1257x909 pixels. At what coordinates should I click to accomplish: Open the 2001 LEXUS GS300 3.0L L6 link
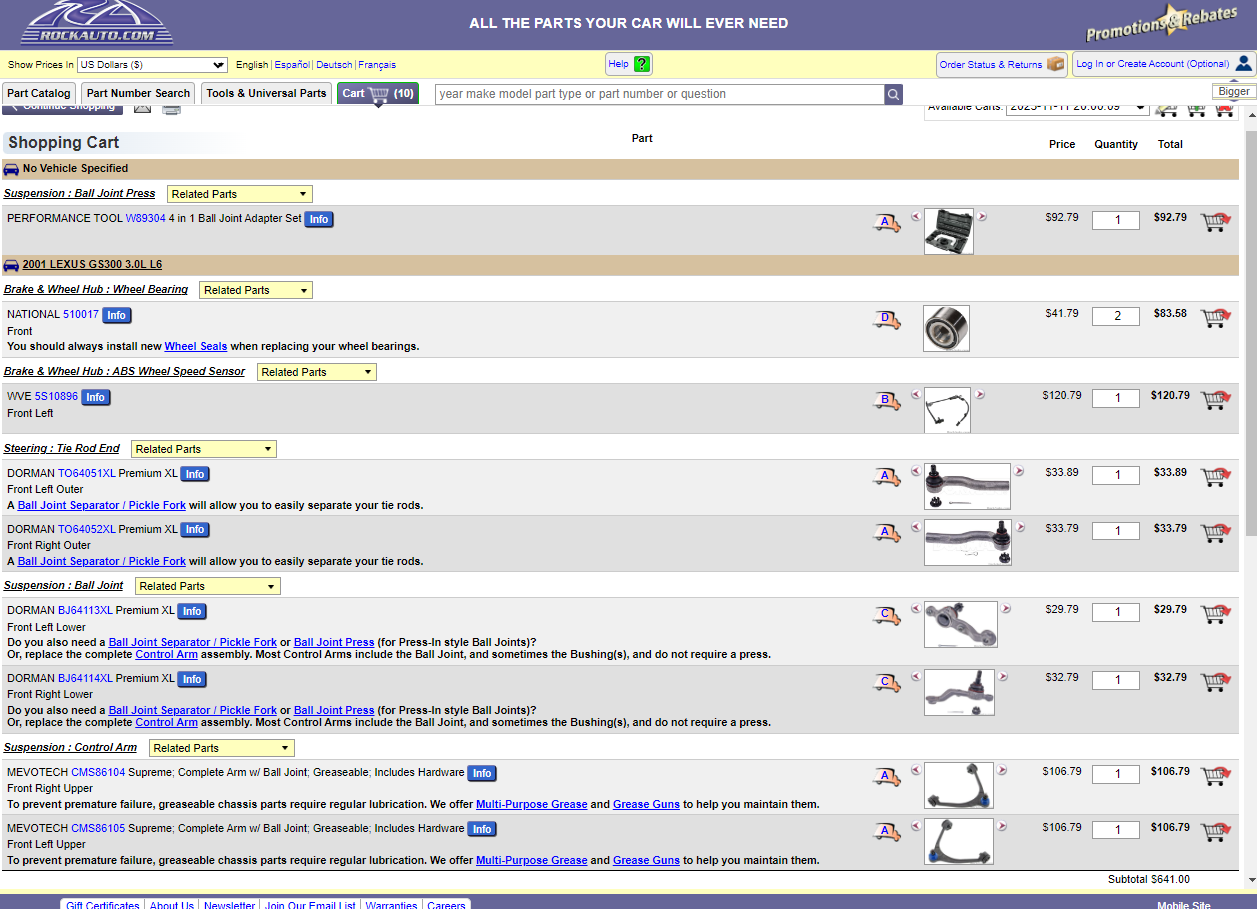tap(92, 265)
